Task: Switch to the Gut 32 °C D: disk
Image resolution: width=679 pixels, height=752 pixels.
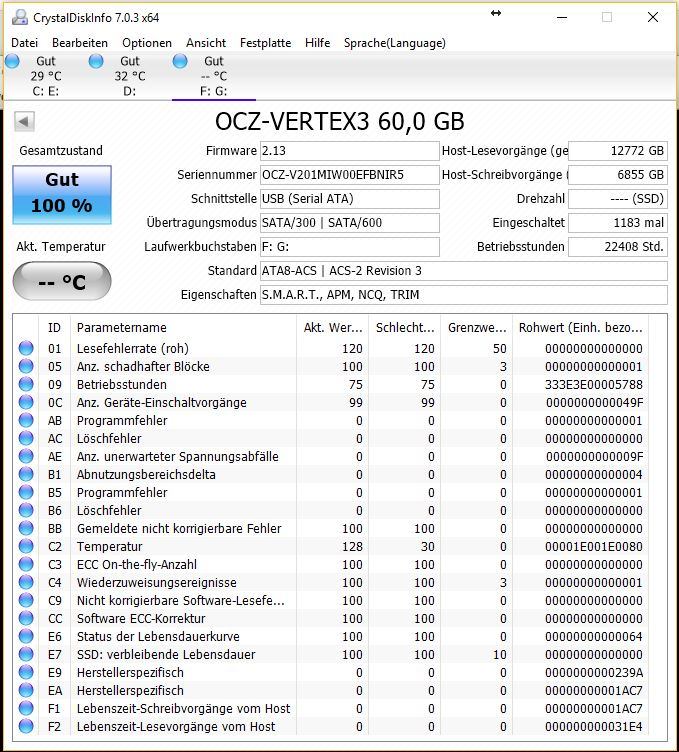Action: pyautogui.click(x=129, y=76)
